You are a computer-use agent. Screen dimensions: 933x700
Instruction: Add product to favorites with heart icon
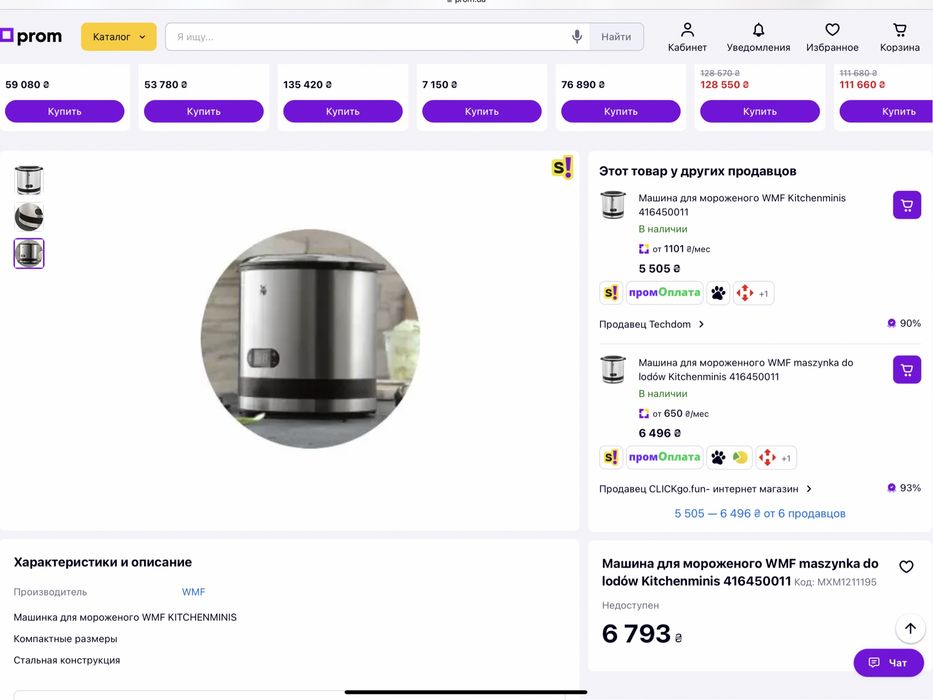point(906,567)
